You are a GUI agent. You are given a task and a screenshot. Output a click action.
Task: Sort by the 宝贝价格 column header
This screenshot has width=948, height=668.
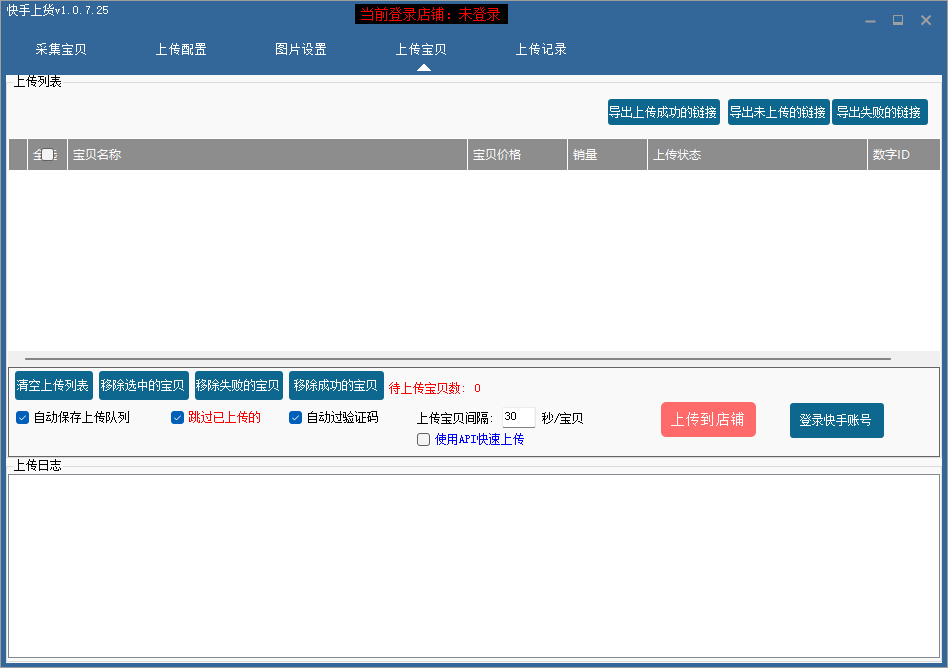[517, 155]
